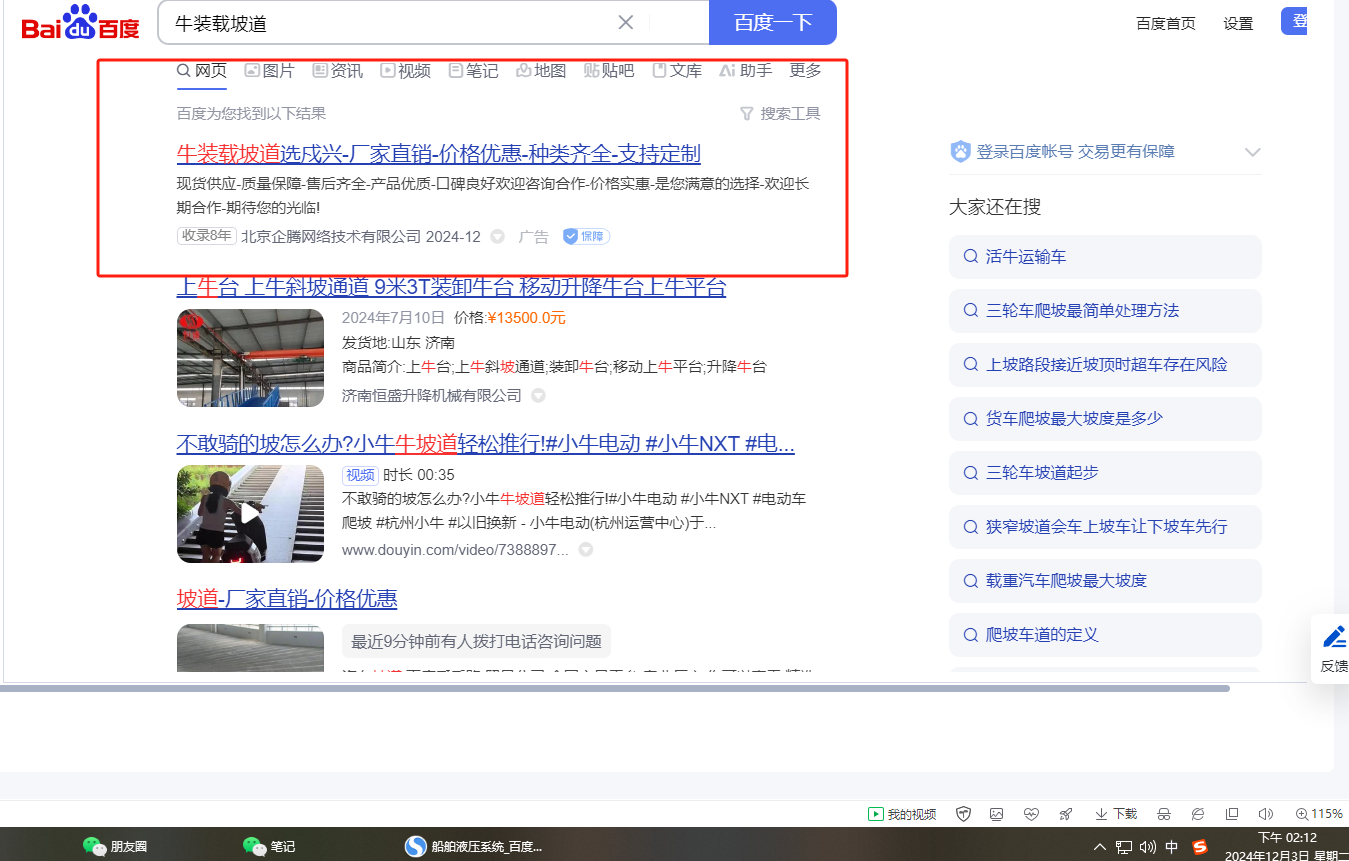Play the 小牛电动 video thumbnail
This screenshot has height=861, width=1349.
click(x=250, y=513)
